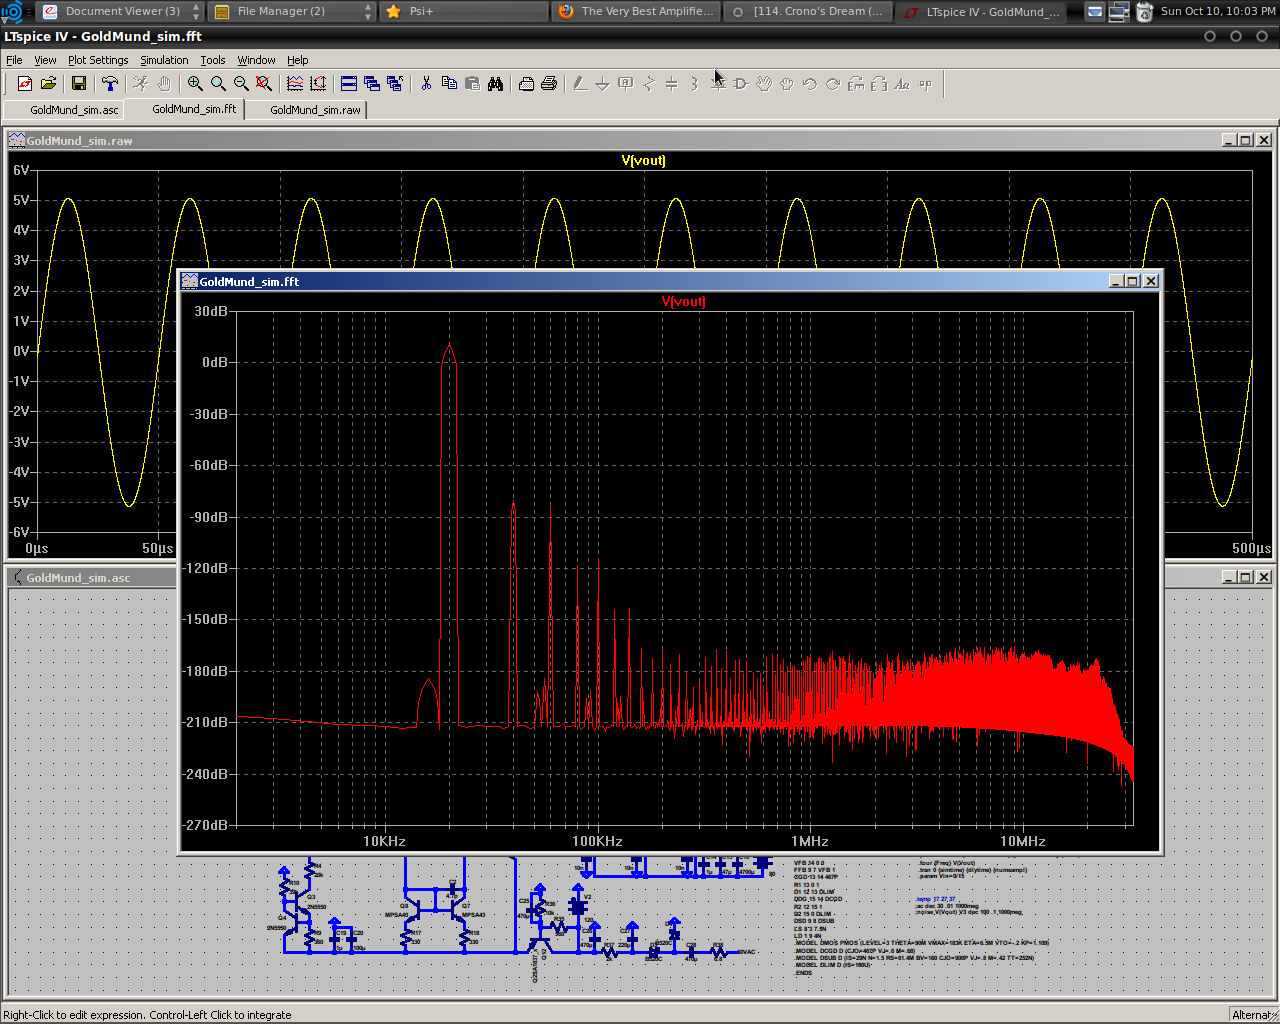This screenshot has height=1024, width=1280.
Task: Switch to The Very Best Amplifier Firefox window
Action: [636, 11]
